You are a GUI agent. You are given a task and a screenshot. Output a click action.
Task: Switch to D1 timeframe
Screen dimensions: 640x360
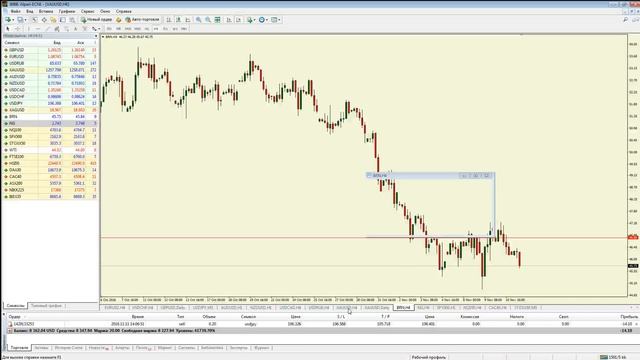(x=165, y=29)
